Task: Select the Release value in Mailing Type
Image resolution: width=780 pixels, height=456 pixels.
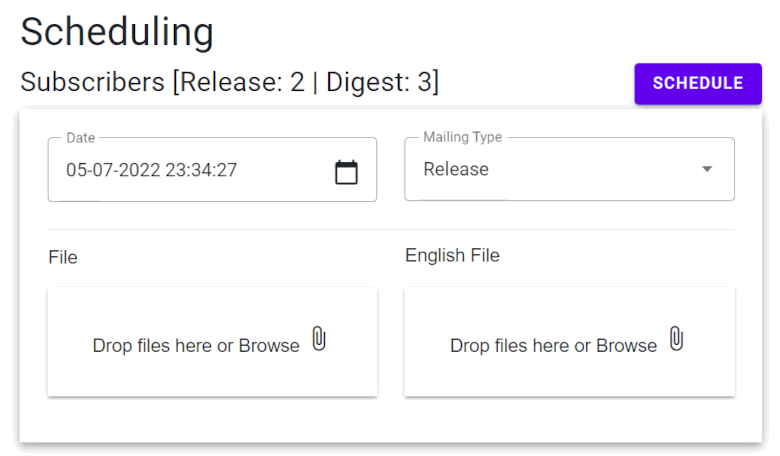Action: tap(456, 170)
